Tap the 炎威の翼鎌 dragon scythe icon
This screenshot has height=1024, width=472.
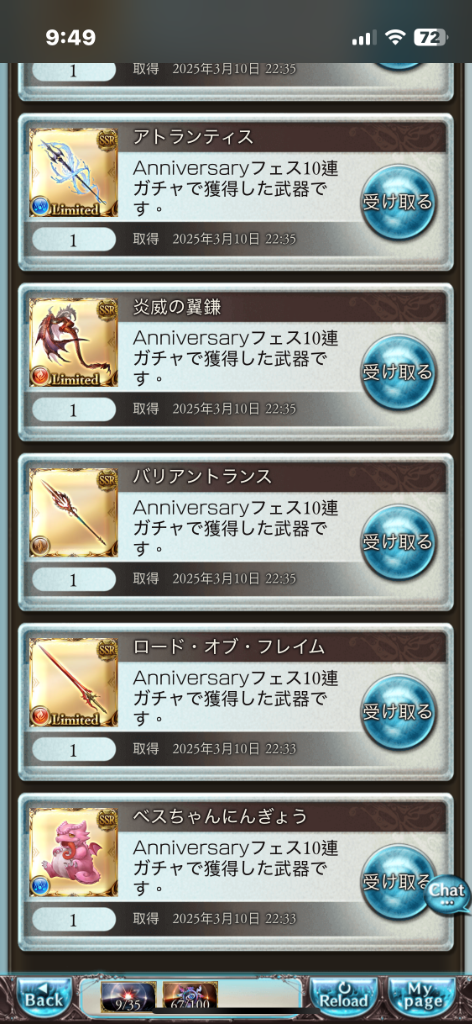tap(73, 343)
